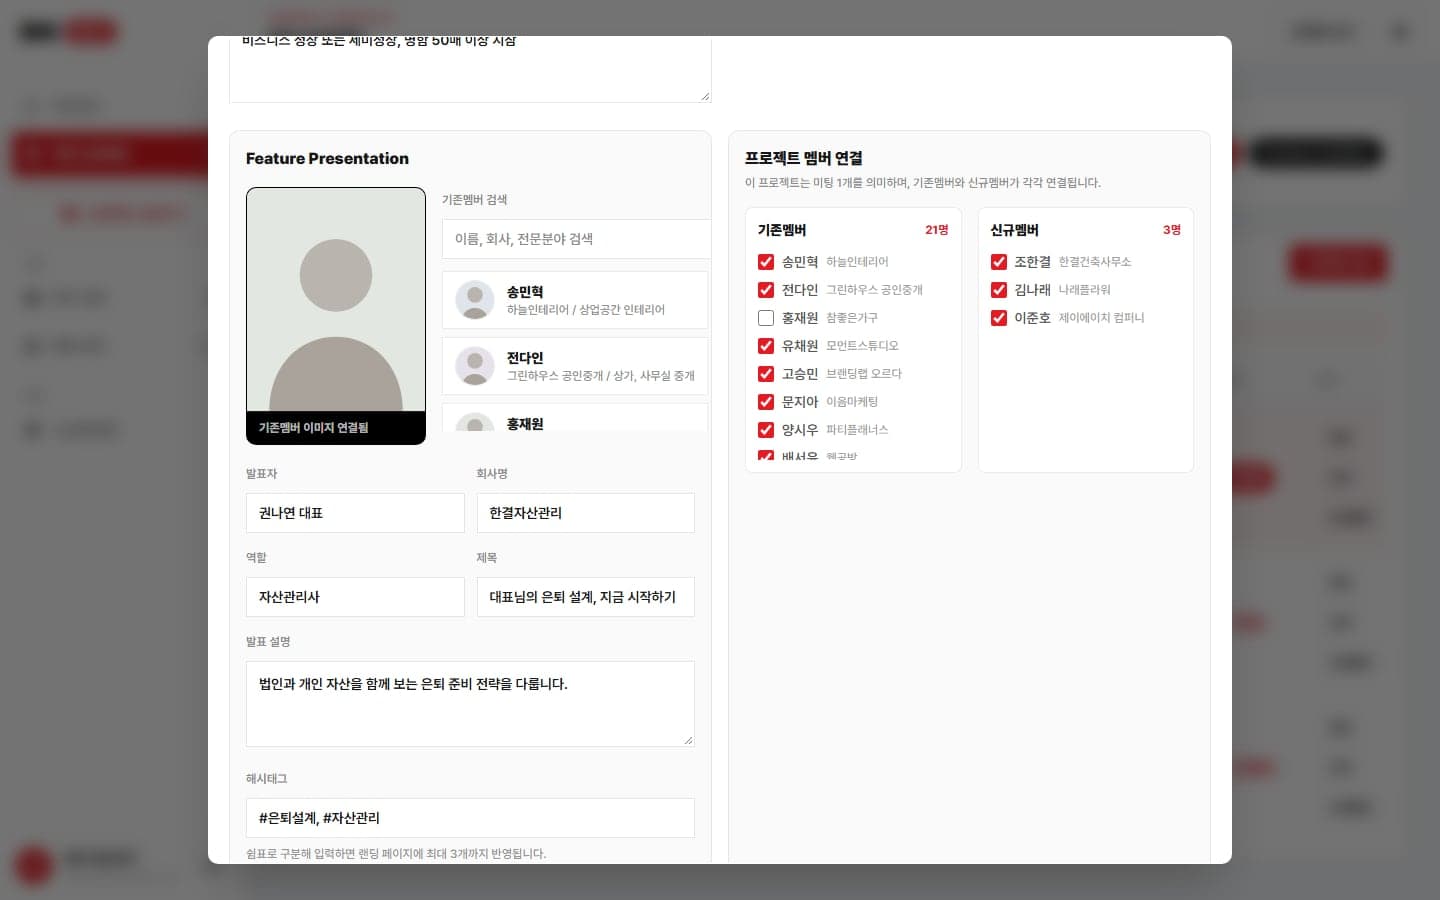Edit the 역할 field showing 자산관리사

tap(355, 597)
